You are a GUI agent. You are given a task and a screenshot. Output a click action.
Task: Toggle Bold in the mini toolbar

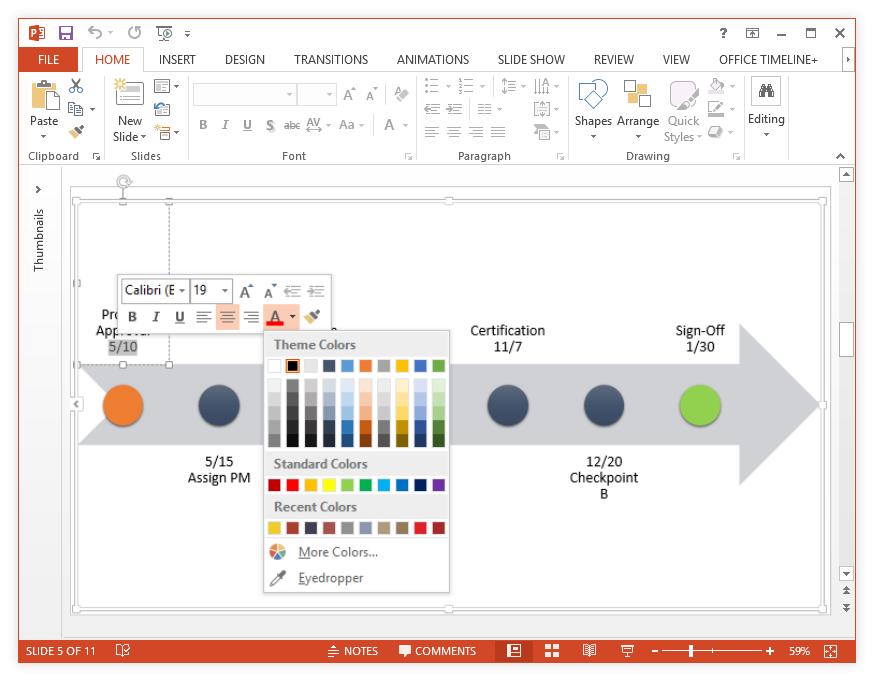132,317
